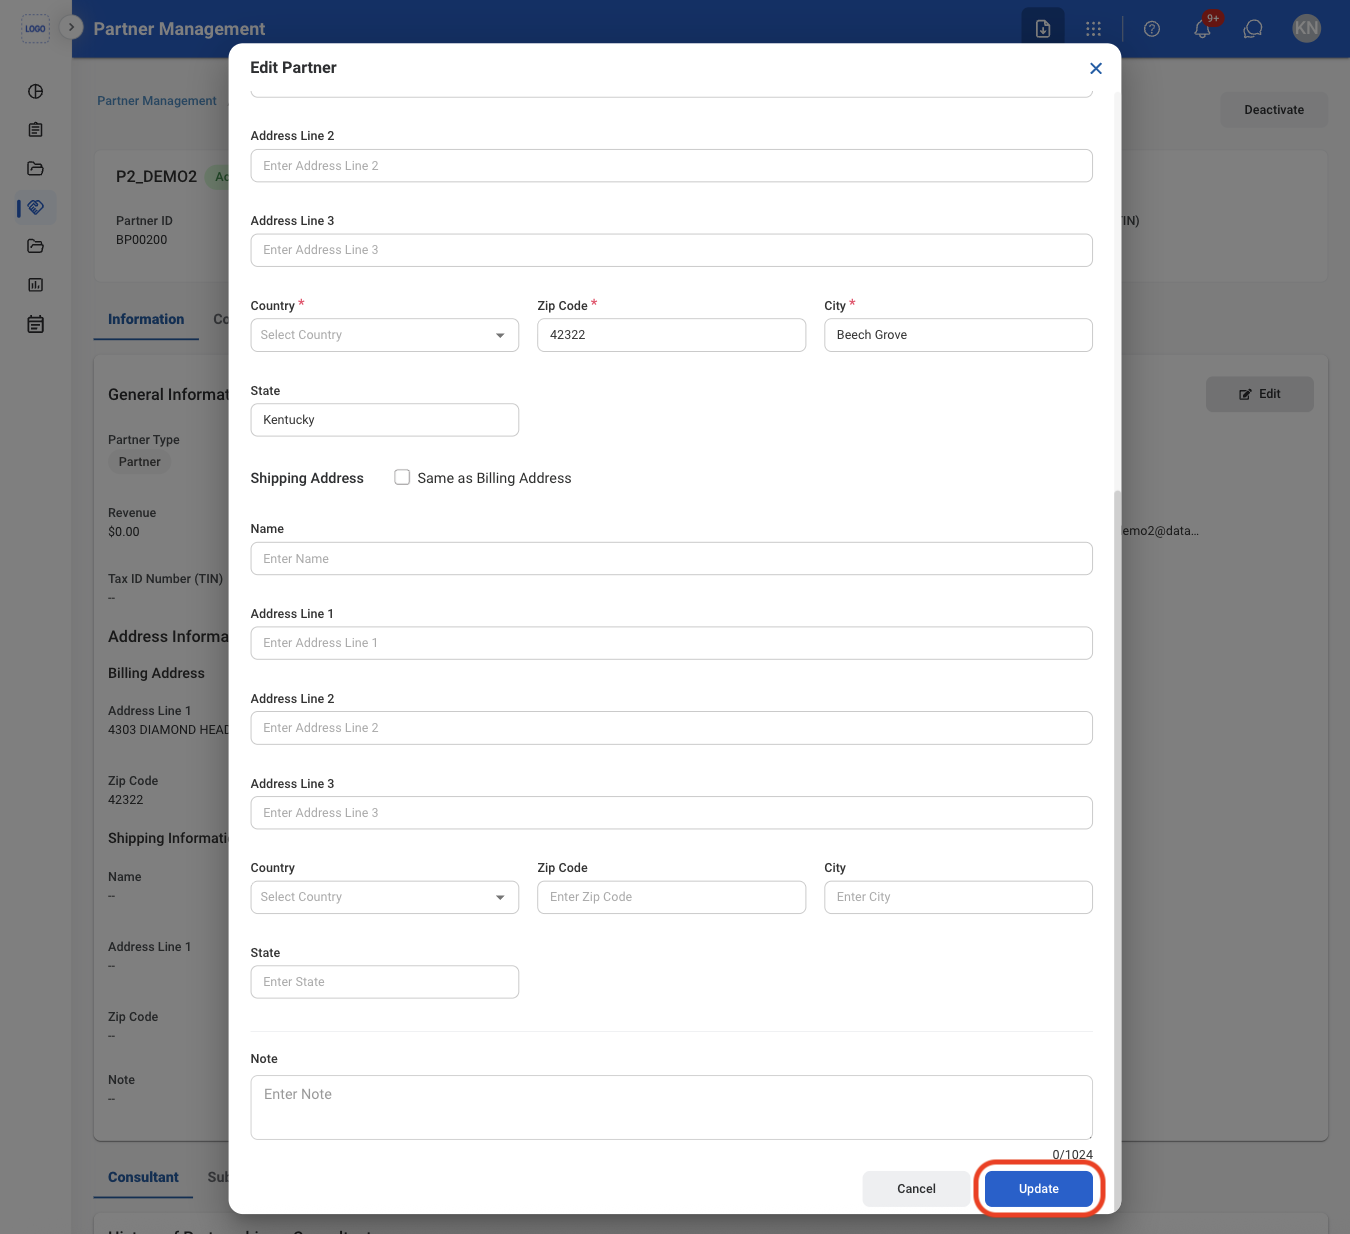Click the Enter Zip Code shipping field
Screen dimensions: 1350x1234
click(672, 897)
